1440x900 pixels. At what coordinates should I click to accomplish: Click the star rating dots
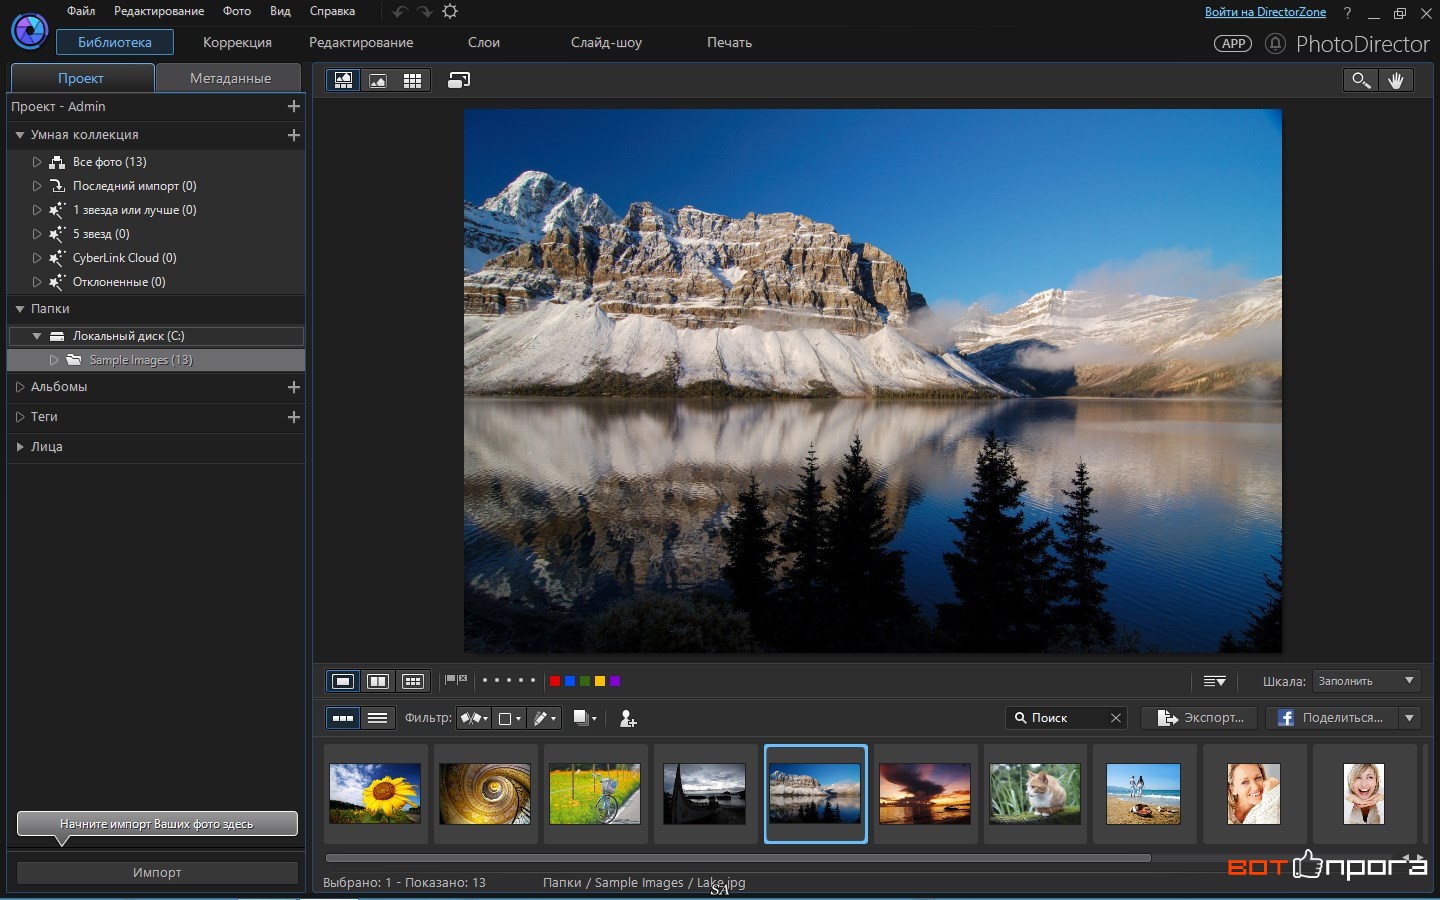coord(508,680)
